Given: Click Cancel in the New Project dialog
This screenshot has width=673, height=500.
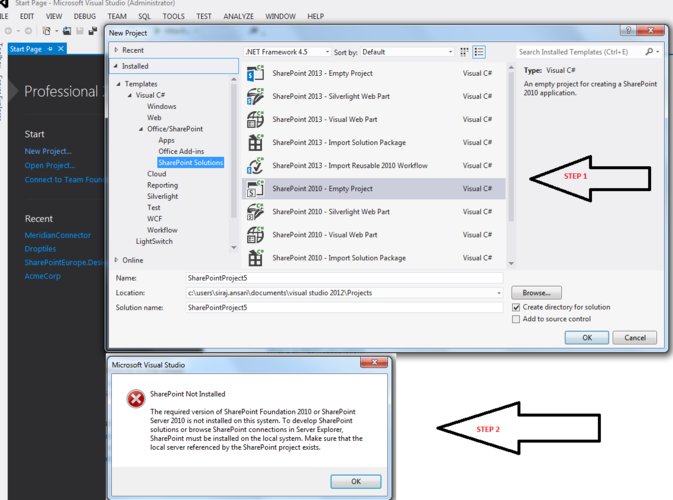Looking at the screenshot, I should (635, 338).
